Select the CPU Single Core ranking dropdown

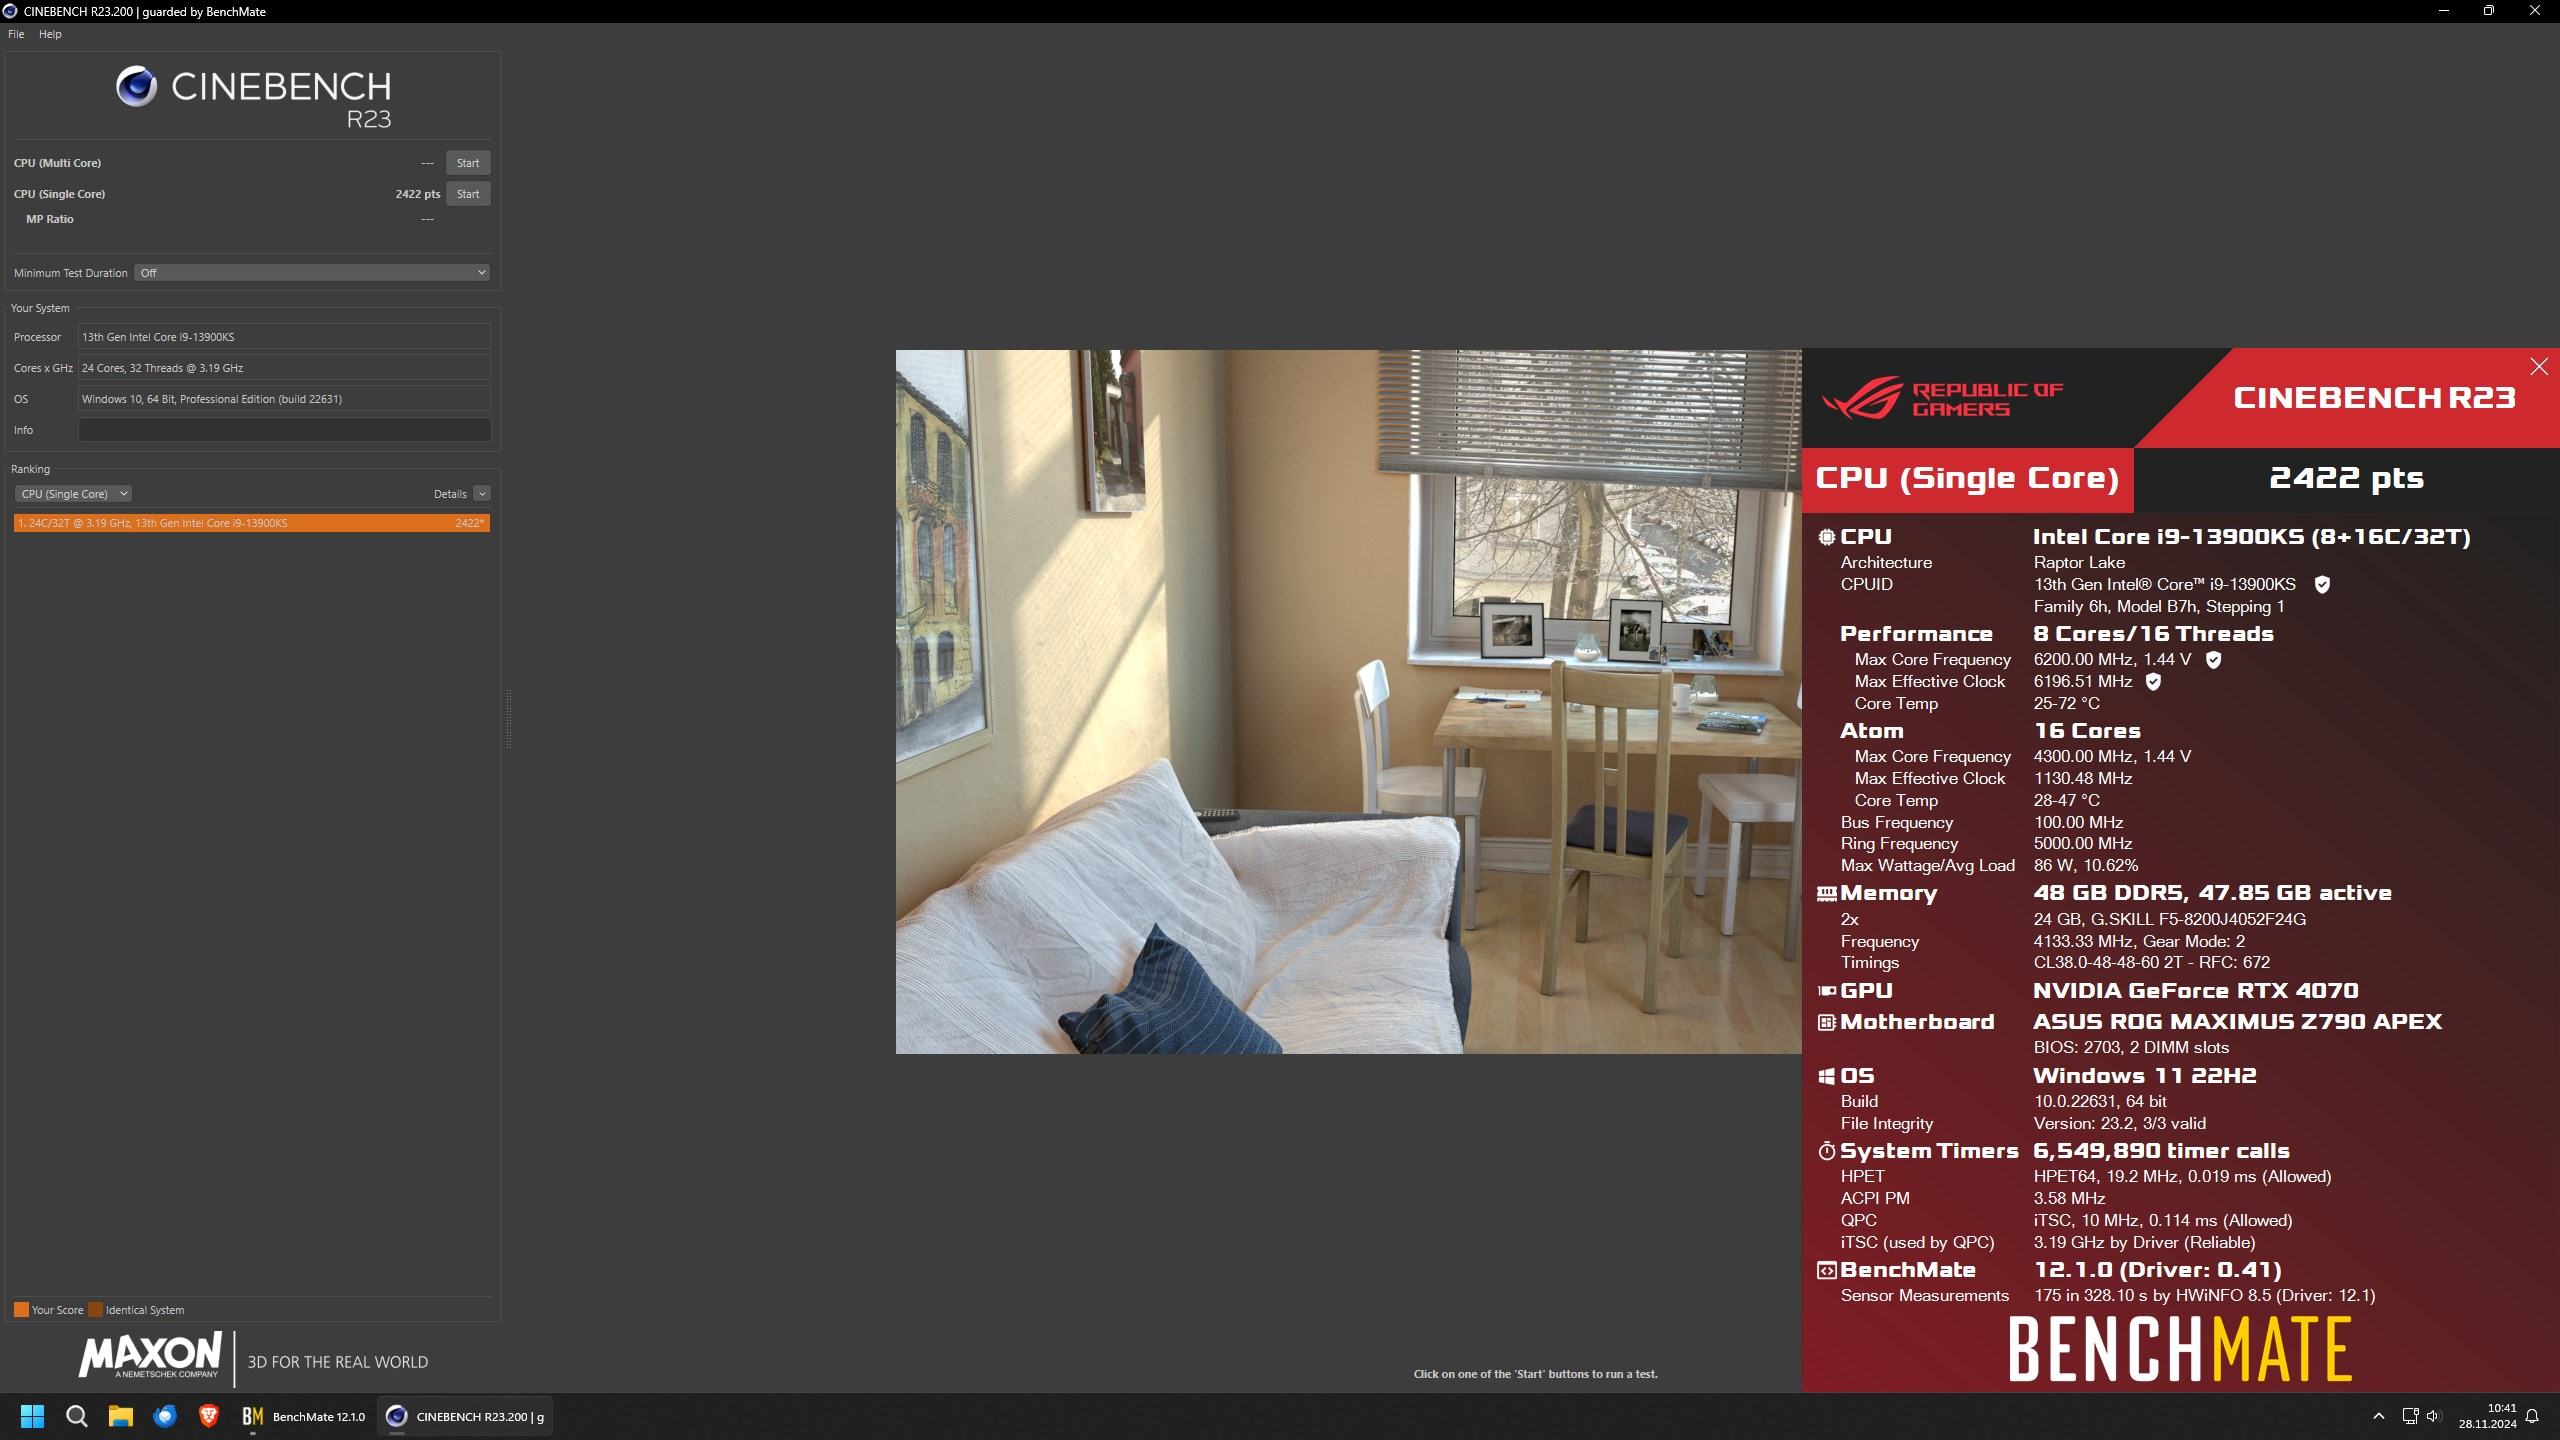(x=72, y=494)
